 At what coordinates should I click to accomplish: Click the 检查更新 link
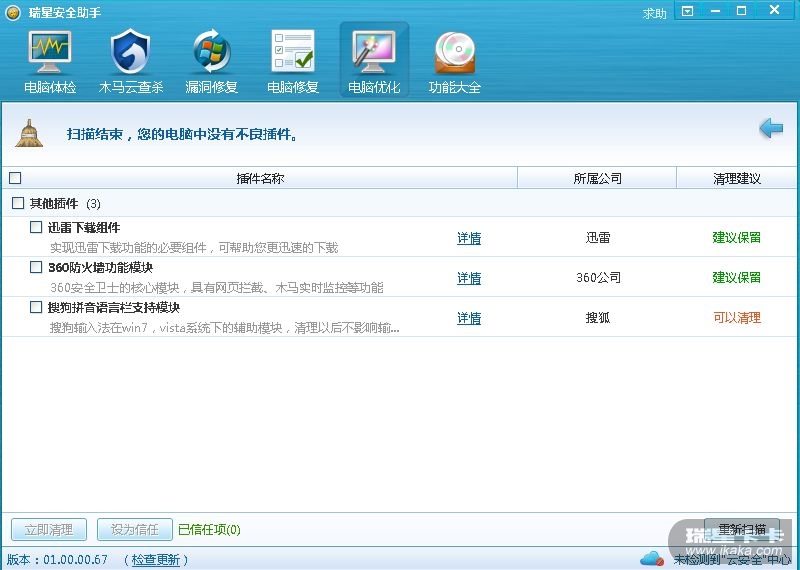click(x=156, y=560)
